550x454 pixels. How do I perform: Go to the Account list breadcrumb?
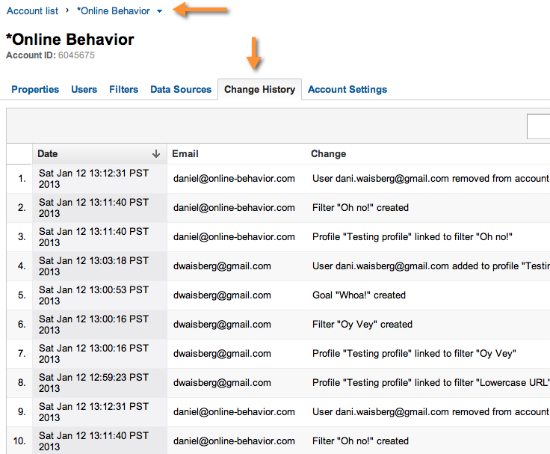[x=32, y=11]
